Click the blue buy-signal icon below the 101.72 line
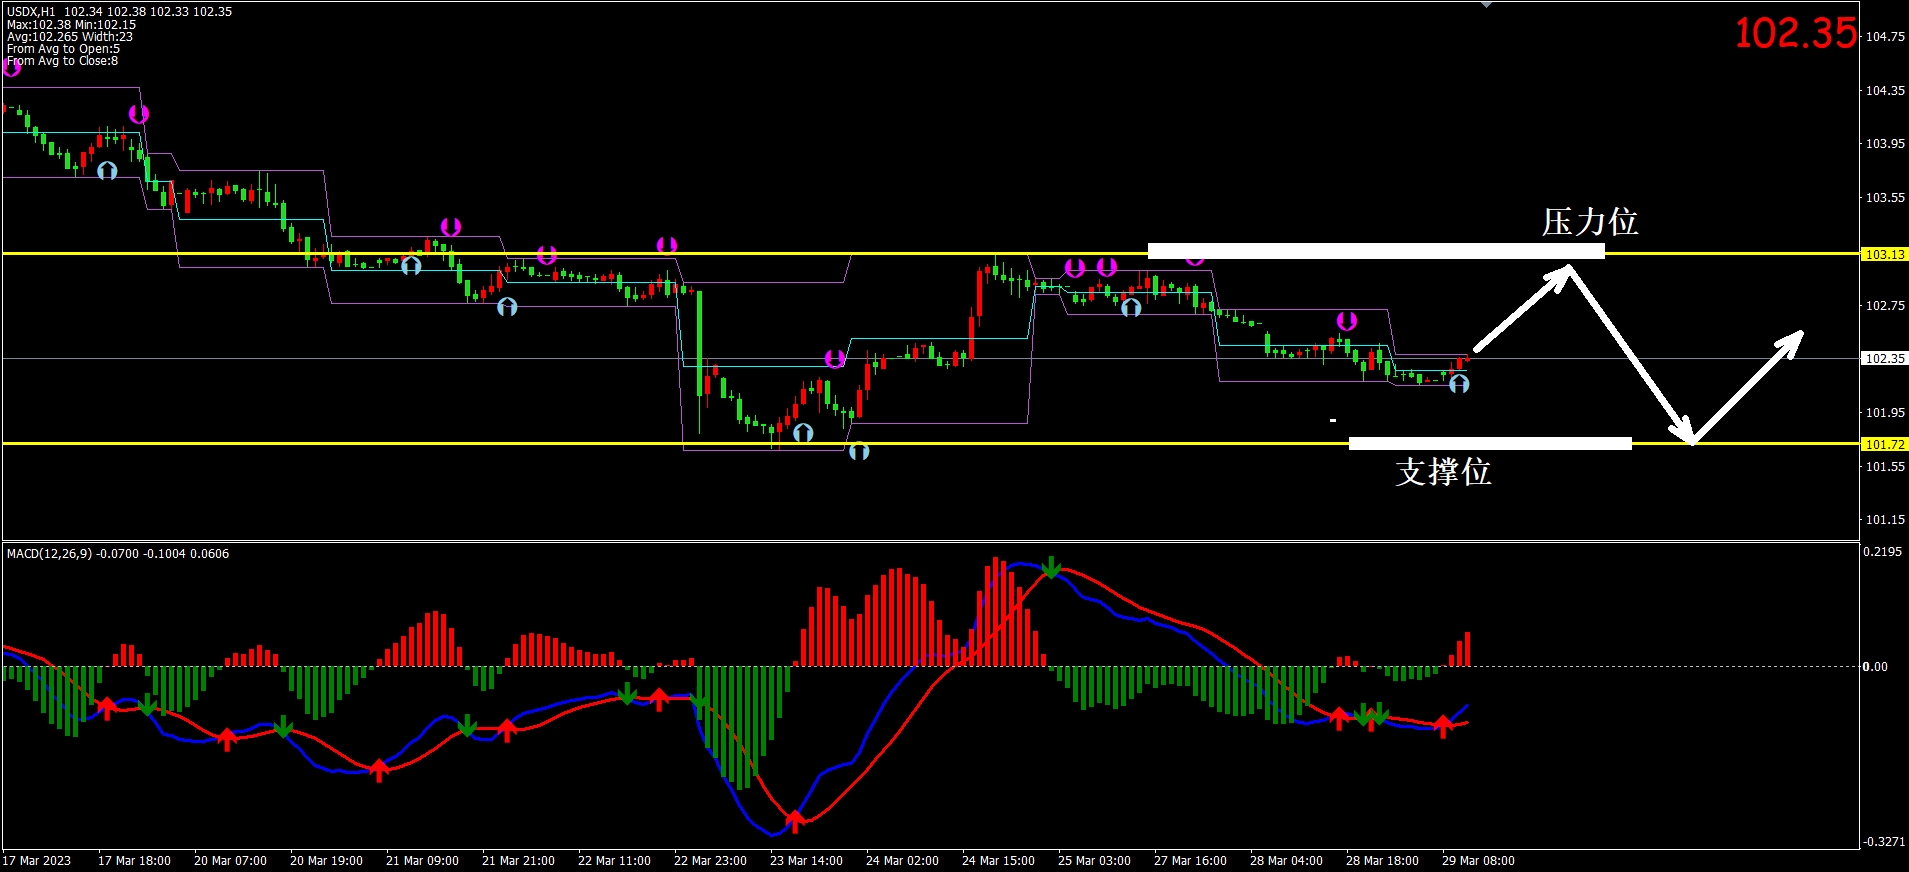 pyautogui.click(x=859, y=452)
